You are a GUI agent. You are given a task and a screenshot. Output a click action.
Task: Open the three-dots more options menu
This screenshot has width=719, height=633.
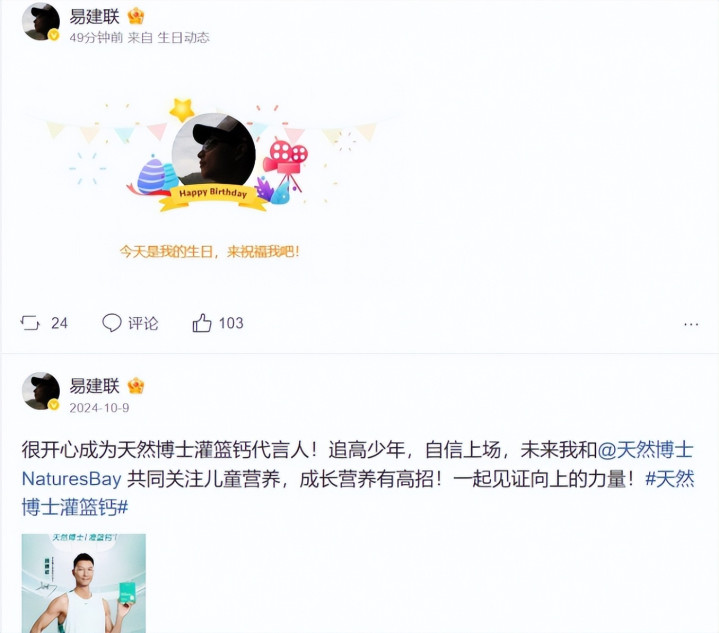tap(691, 324)
